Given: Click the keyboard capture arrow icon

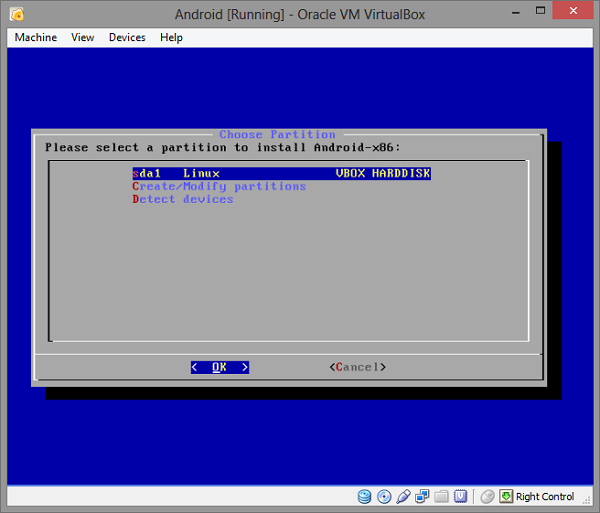Looking at the screenshot, I should [506, 497].
